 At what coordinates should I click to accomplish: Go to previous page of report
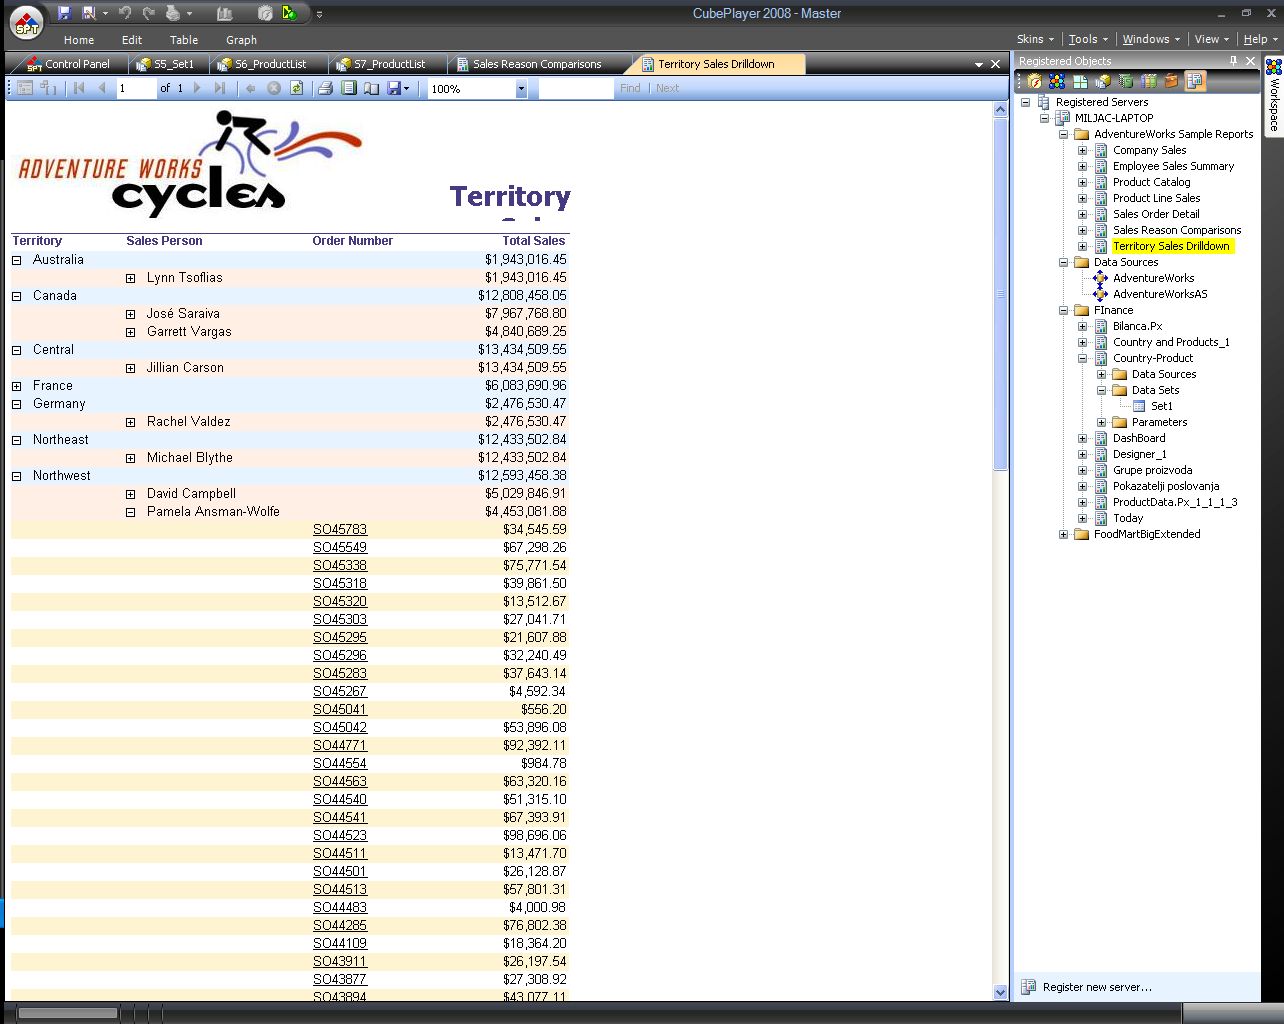coord(101,88)
